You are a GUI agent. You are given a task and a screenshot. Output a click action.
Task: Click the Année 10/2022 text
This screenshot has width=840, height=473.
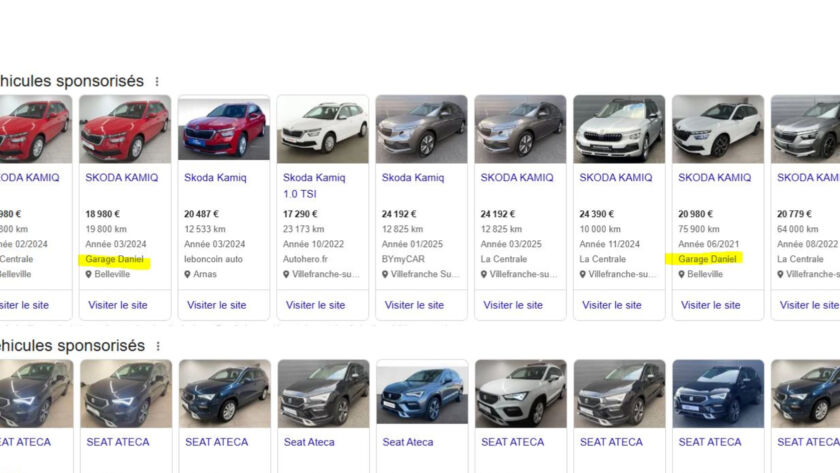pos(313,244)
